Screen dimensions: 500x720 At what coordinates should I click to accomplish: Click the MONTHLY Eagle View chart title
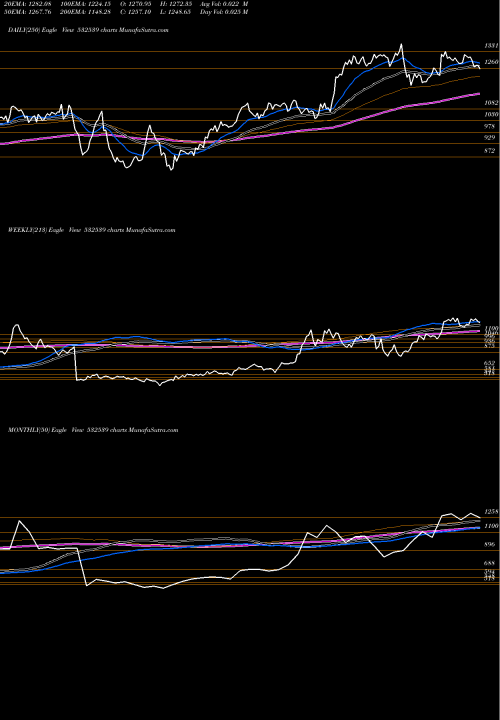93,430
